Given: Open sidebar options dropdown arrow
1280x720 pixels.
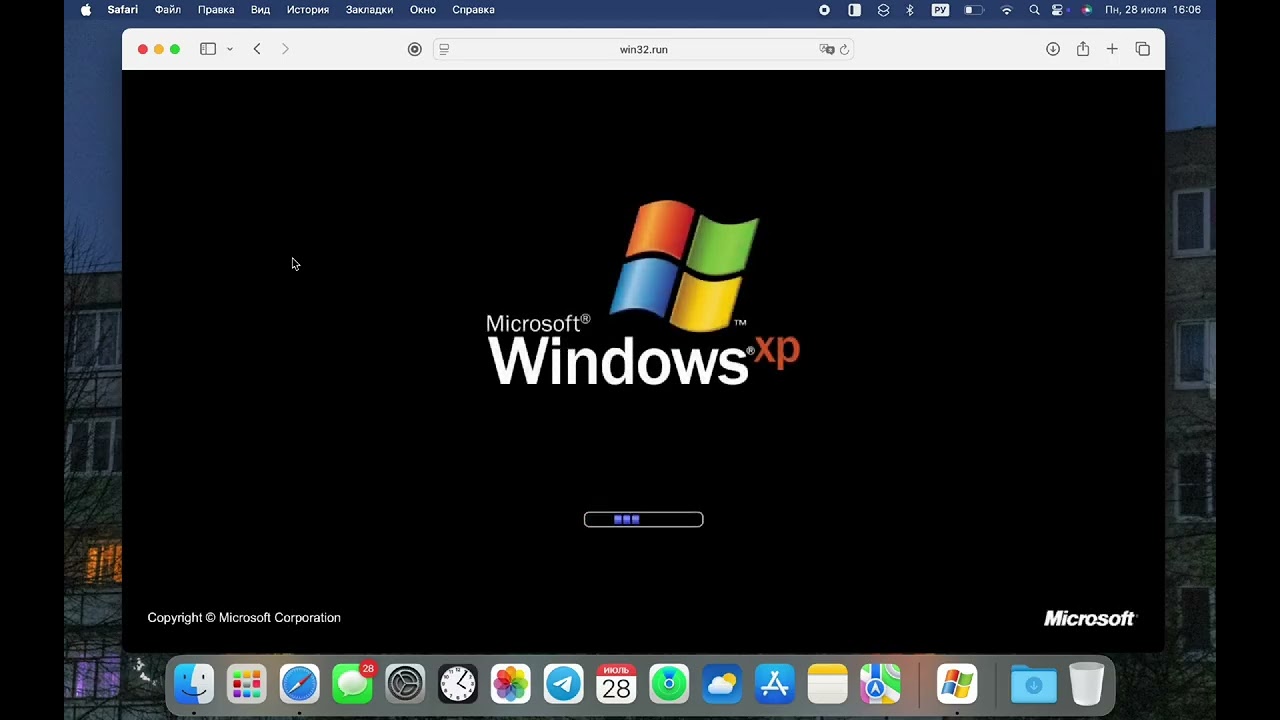Looking at the screenshot, I should [230, 49].
